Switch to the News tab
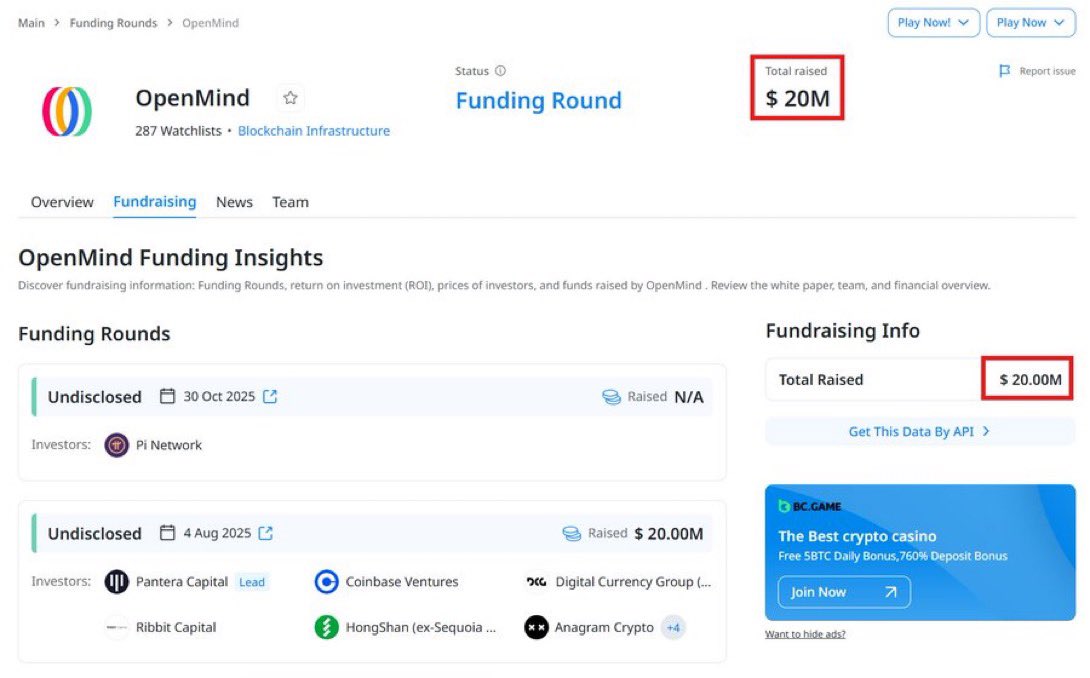 tap(234, 202)
